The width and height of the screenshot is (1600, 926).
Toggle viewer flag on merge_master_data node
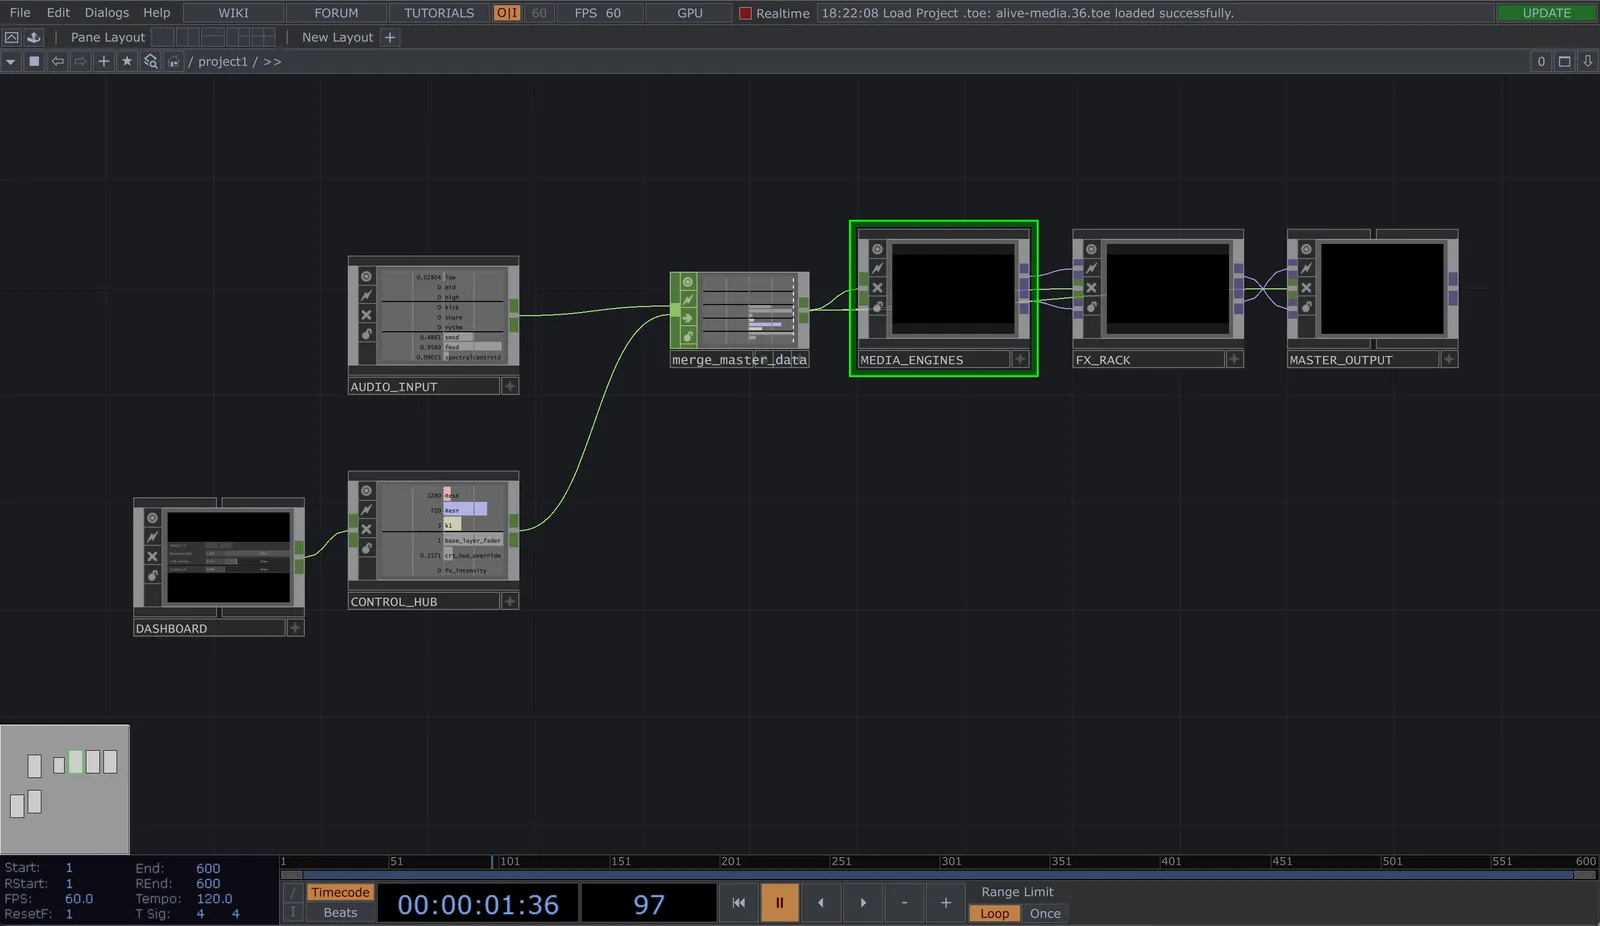(x=688, y=282)
